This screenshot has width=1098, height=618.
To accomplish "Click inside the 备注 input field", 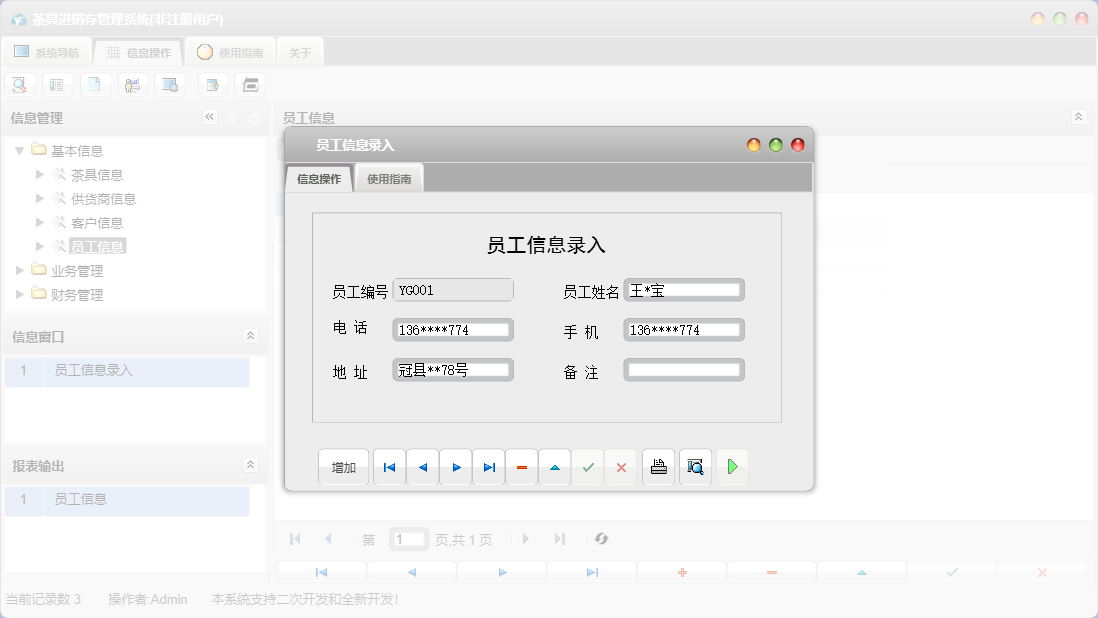I will [x=683, y=369].
